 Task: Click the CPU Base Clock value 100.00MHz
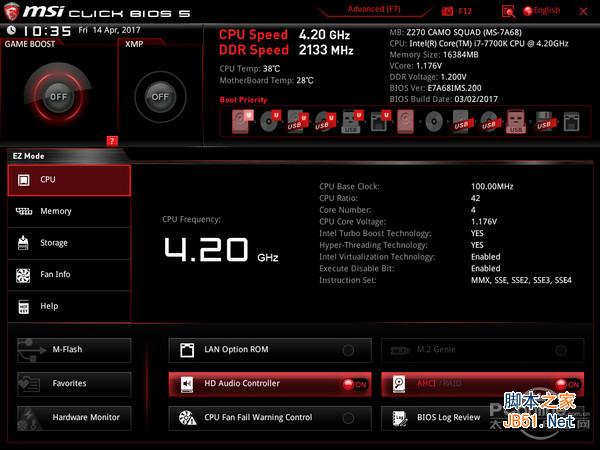click(x=492, y=187)
